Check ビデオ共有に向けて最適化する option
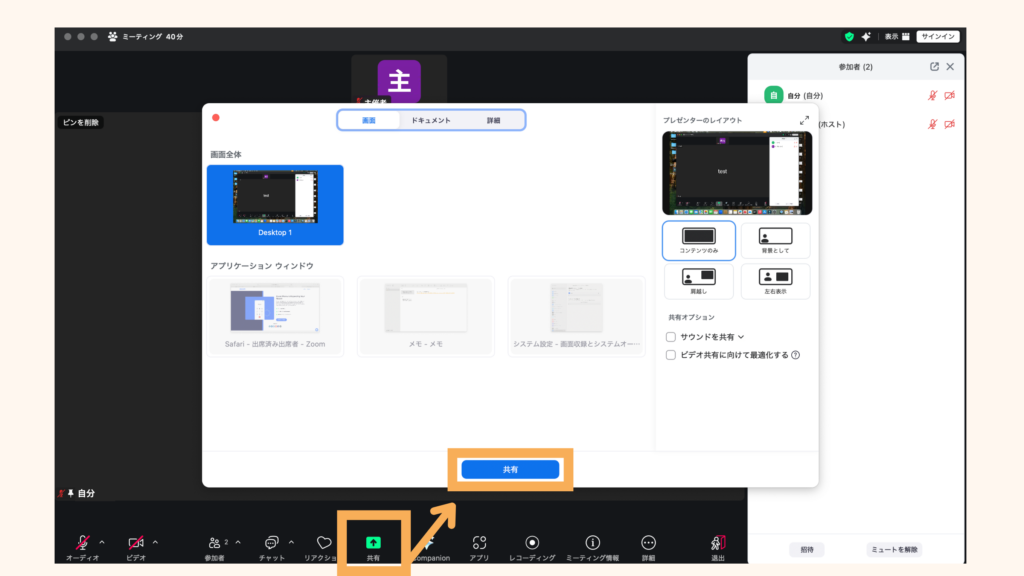Screen dimensions: 1024x576 pos(671,354)
